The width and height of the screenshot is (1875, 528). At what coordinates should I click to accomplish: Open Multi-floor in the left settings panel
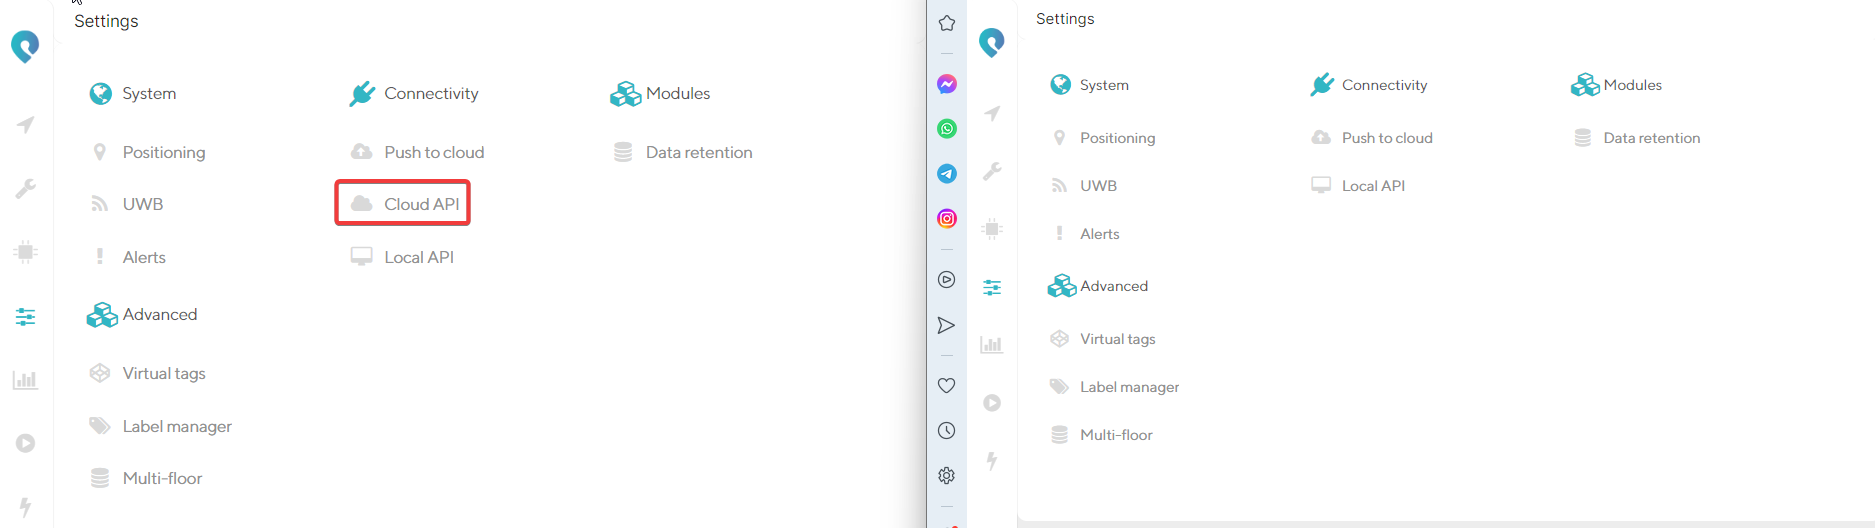(162, 478)
